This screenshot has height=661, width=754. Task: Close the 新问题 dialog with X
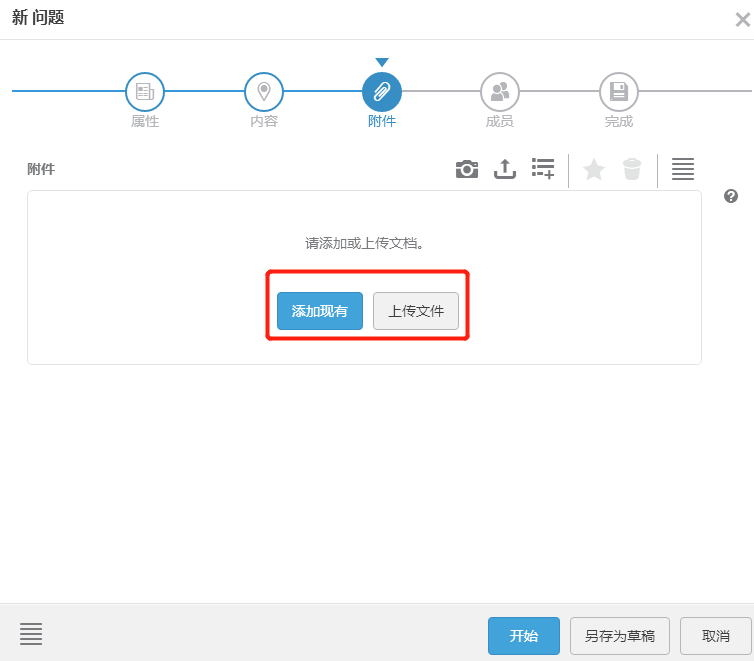pos(742,19)
